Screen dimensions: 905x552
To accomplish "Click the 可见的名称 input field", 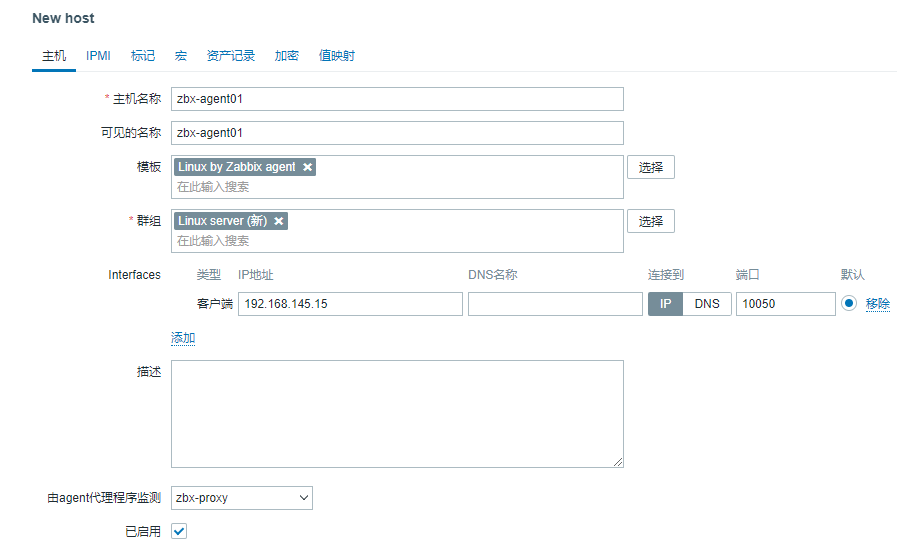I will [397, 133].
